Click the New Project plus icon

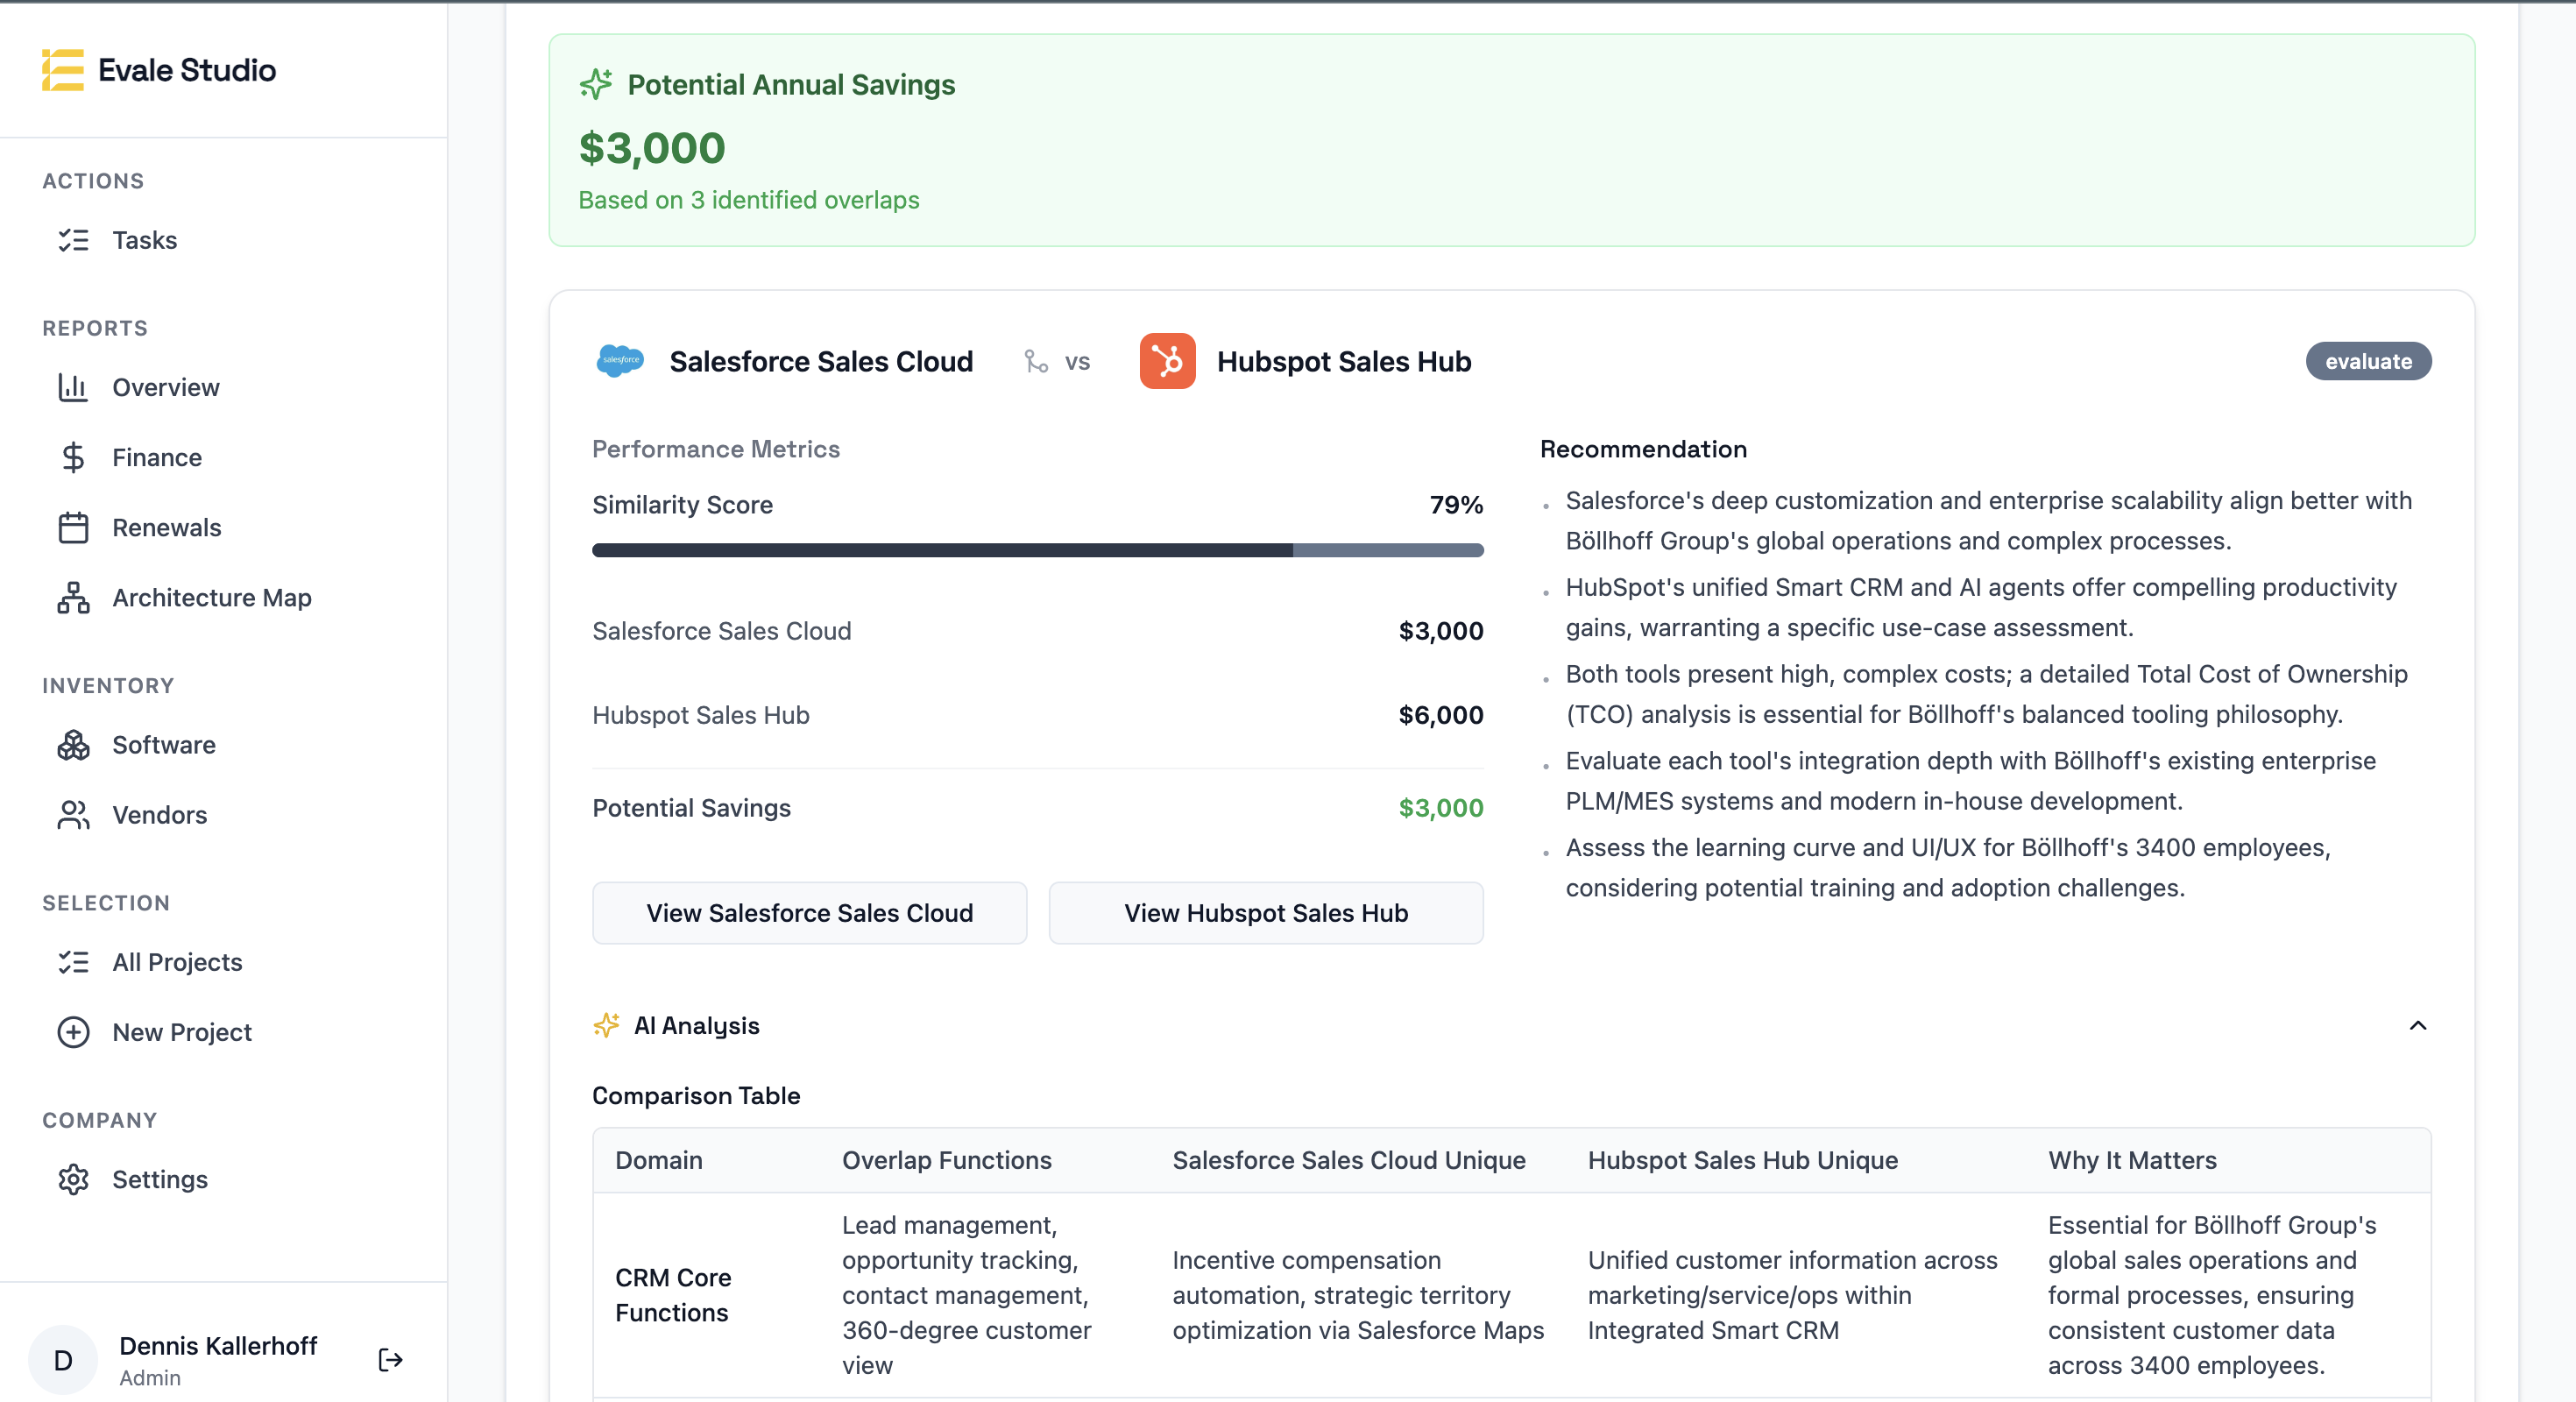point(73,1032)
